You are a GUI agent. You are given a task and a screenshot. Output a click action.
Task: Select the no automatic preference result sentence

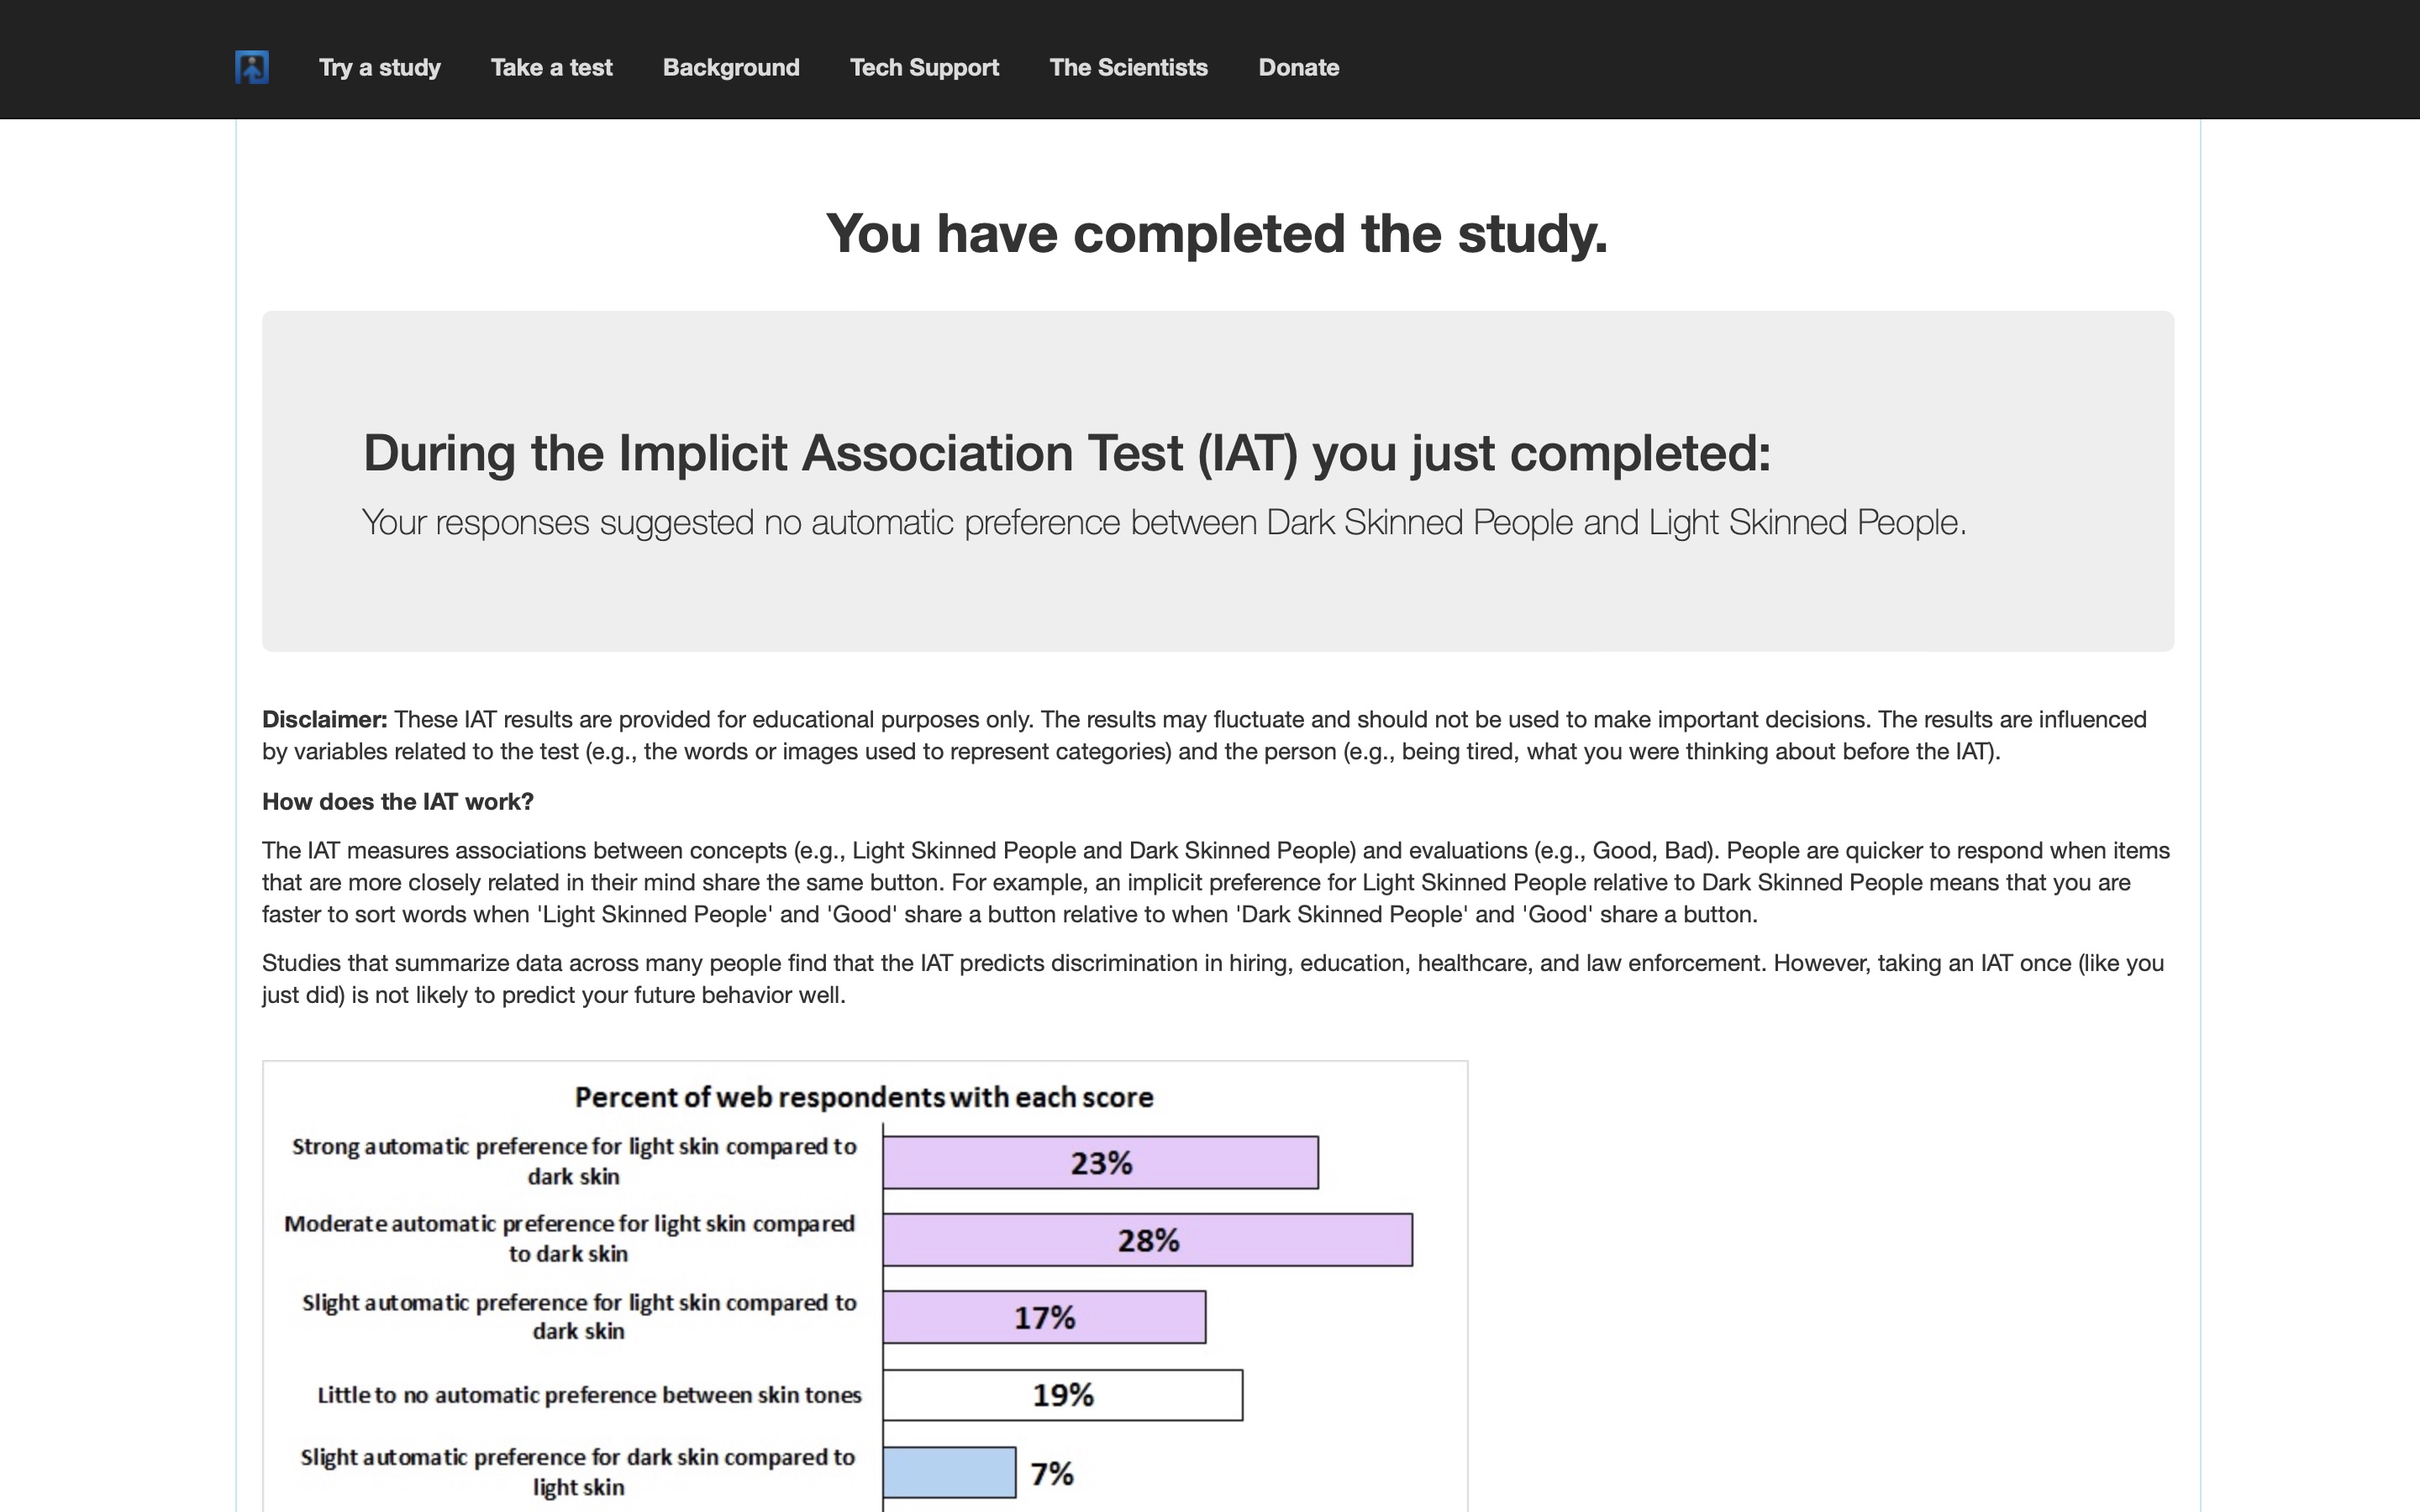point(1164,523)
